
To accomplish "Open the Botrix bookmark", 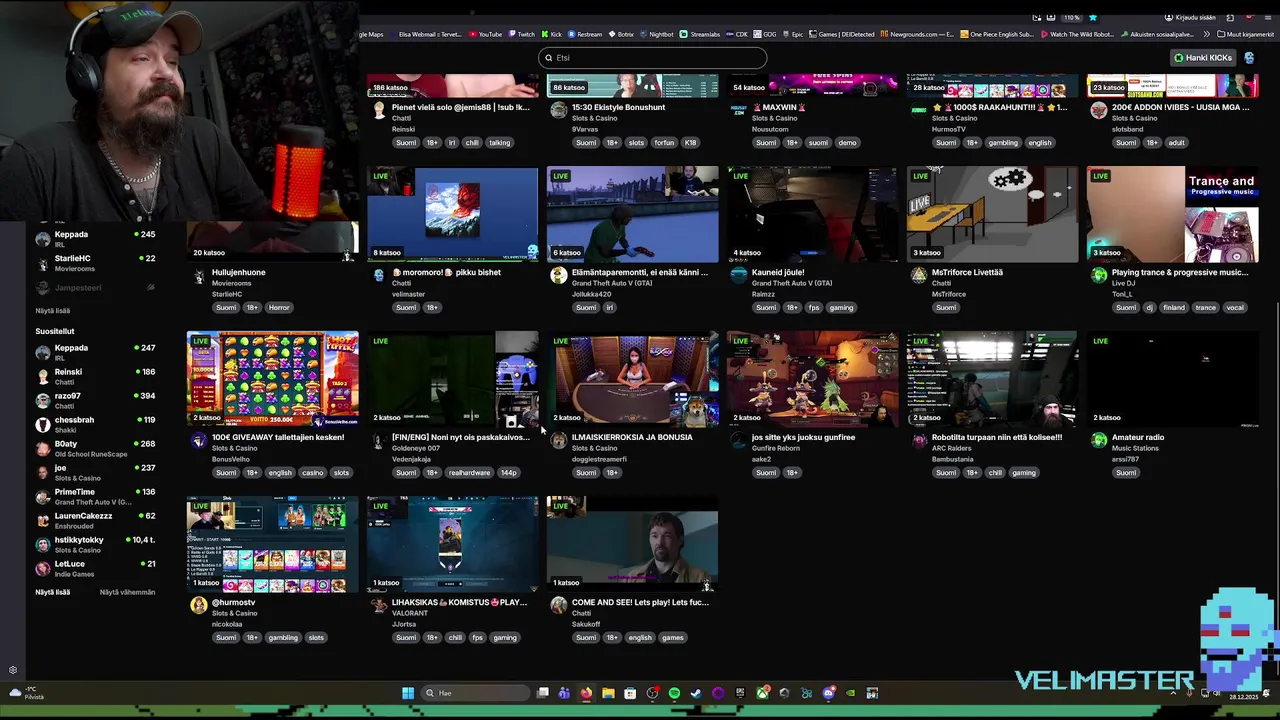I will click(621, 34).
